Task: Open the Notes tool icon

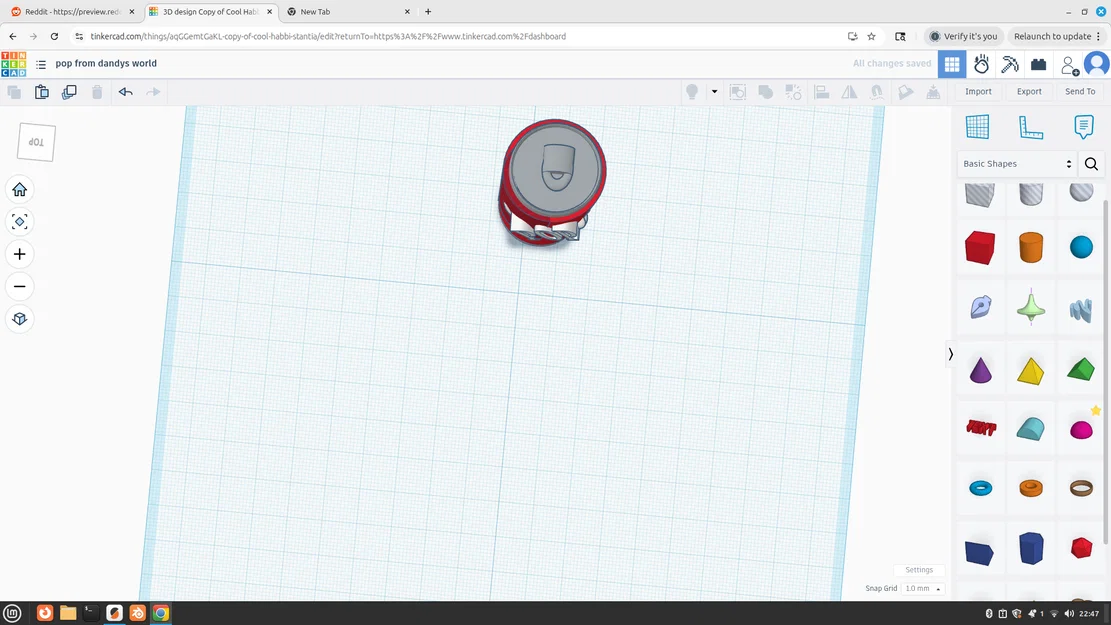Action: pyautogui.click(x=1083, y=127)
